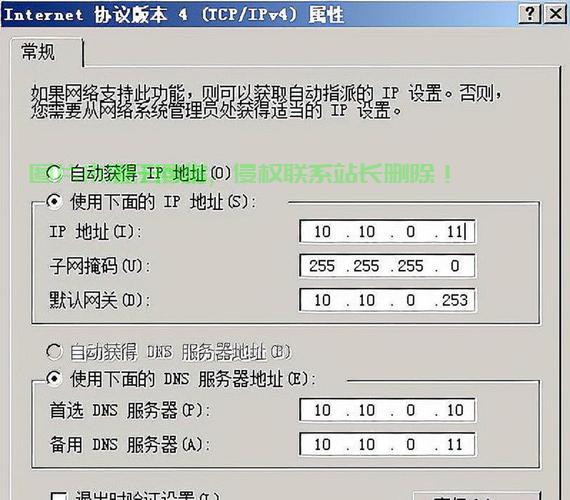Screen dimensions: 570x500
Task: Click the help question mark button
Action: point(530,14)
